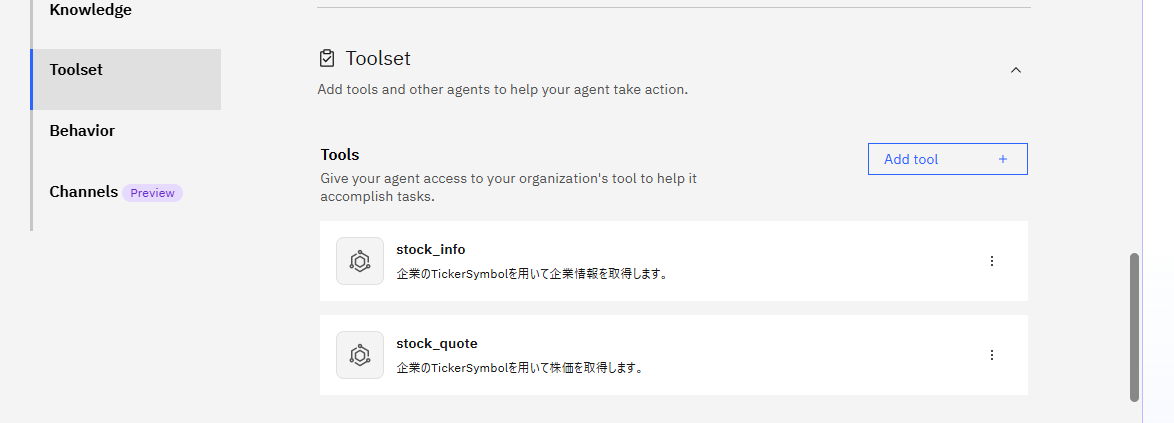The width and height of the screenshot is (1174, 423).
Task: Open the stock_quote tool name
Action: [436, 343]
